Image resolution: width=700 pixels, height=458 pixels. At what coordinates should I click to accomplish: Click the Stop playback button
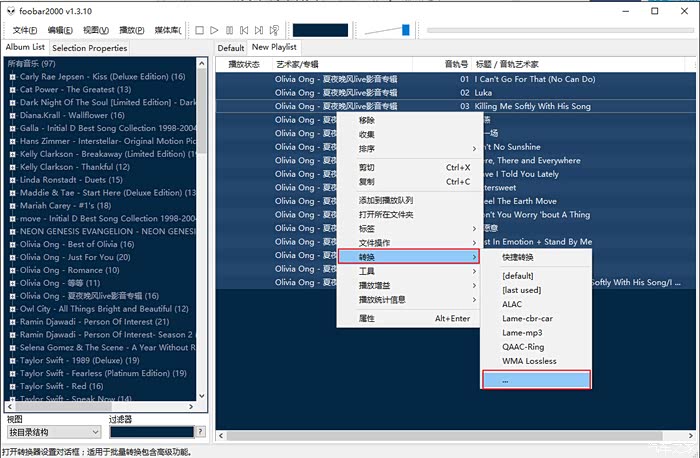200,31
